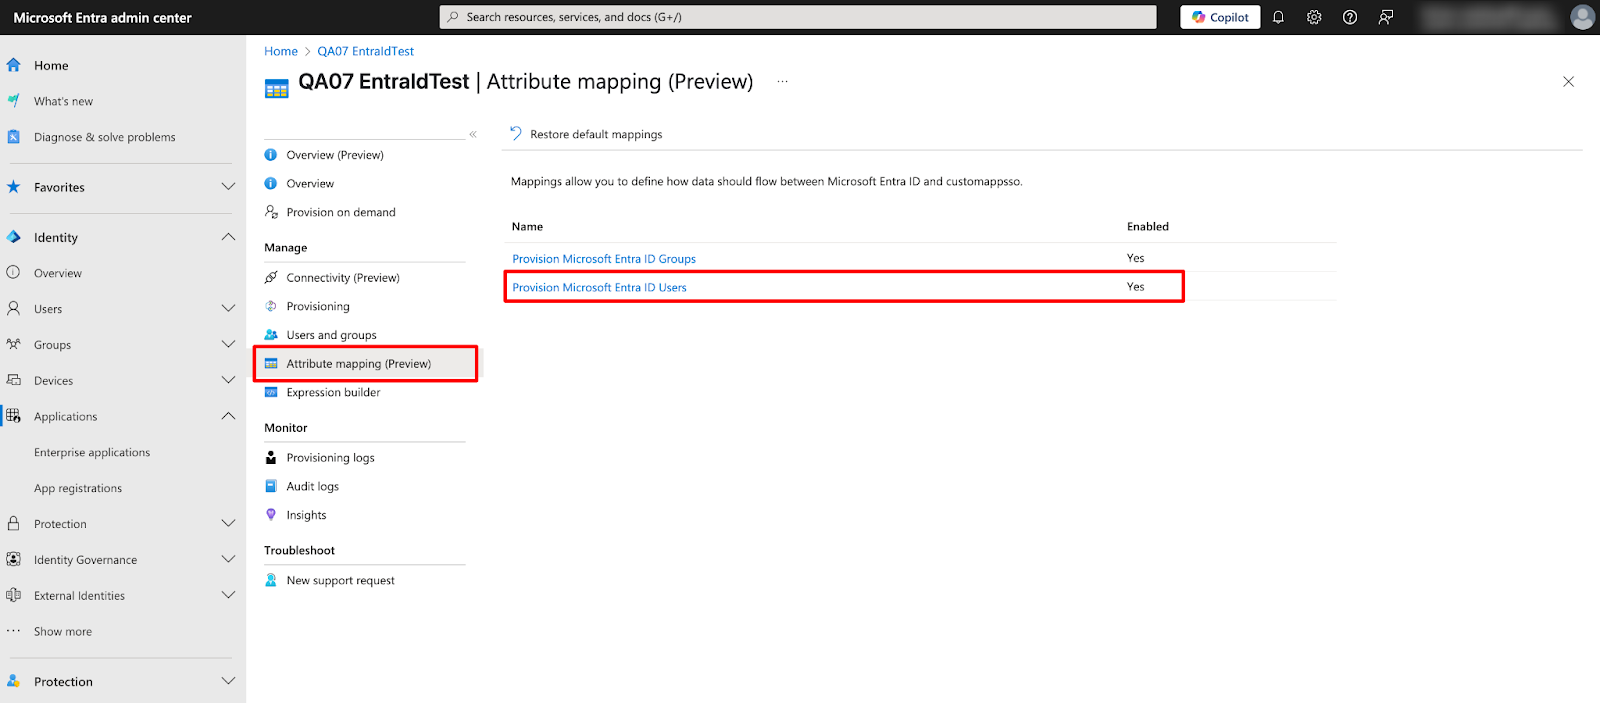The image size is (1600, 703).
Task: Expand the Favorites section chevron
Action: pos(228,187)
